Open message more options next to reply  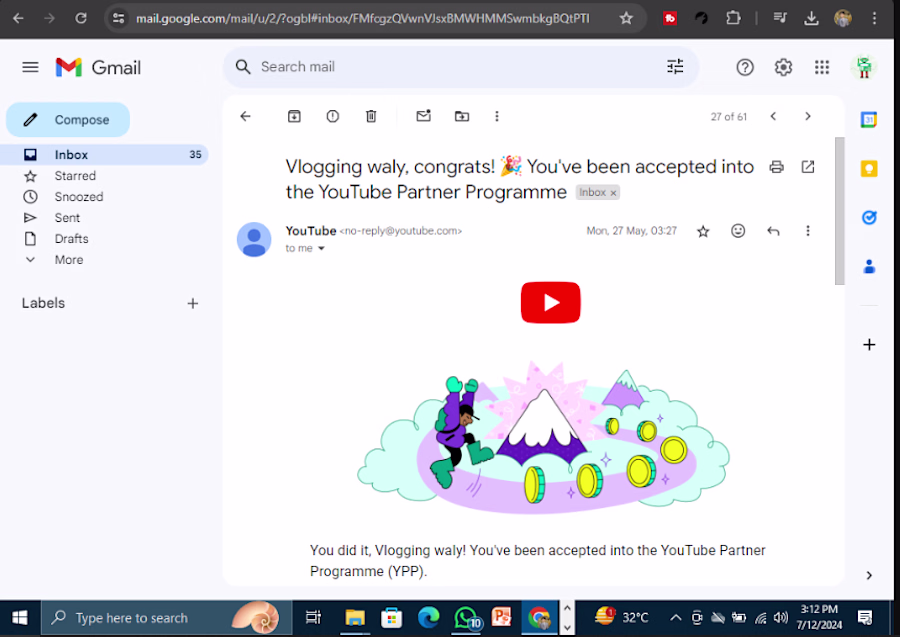[808, 231]
